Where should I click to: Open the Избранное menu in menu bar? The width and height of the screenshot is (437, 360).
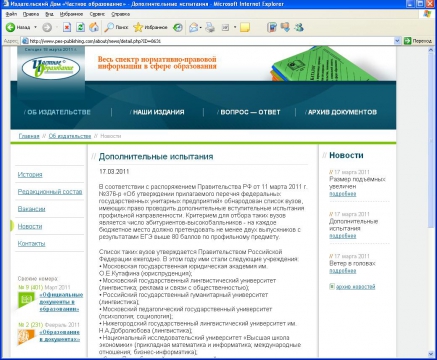[x=71, y=14]
